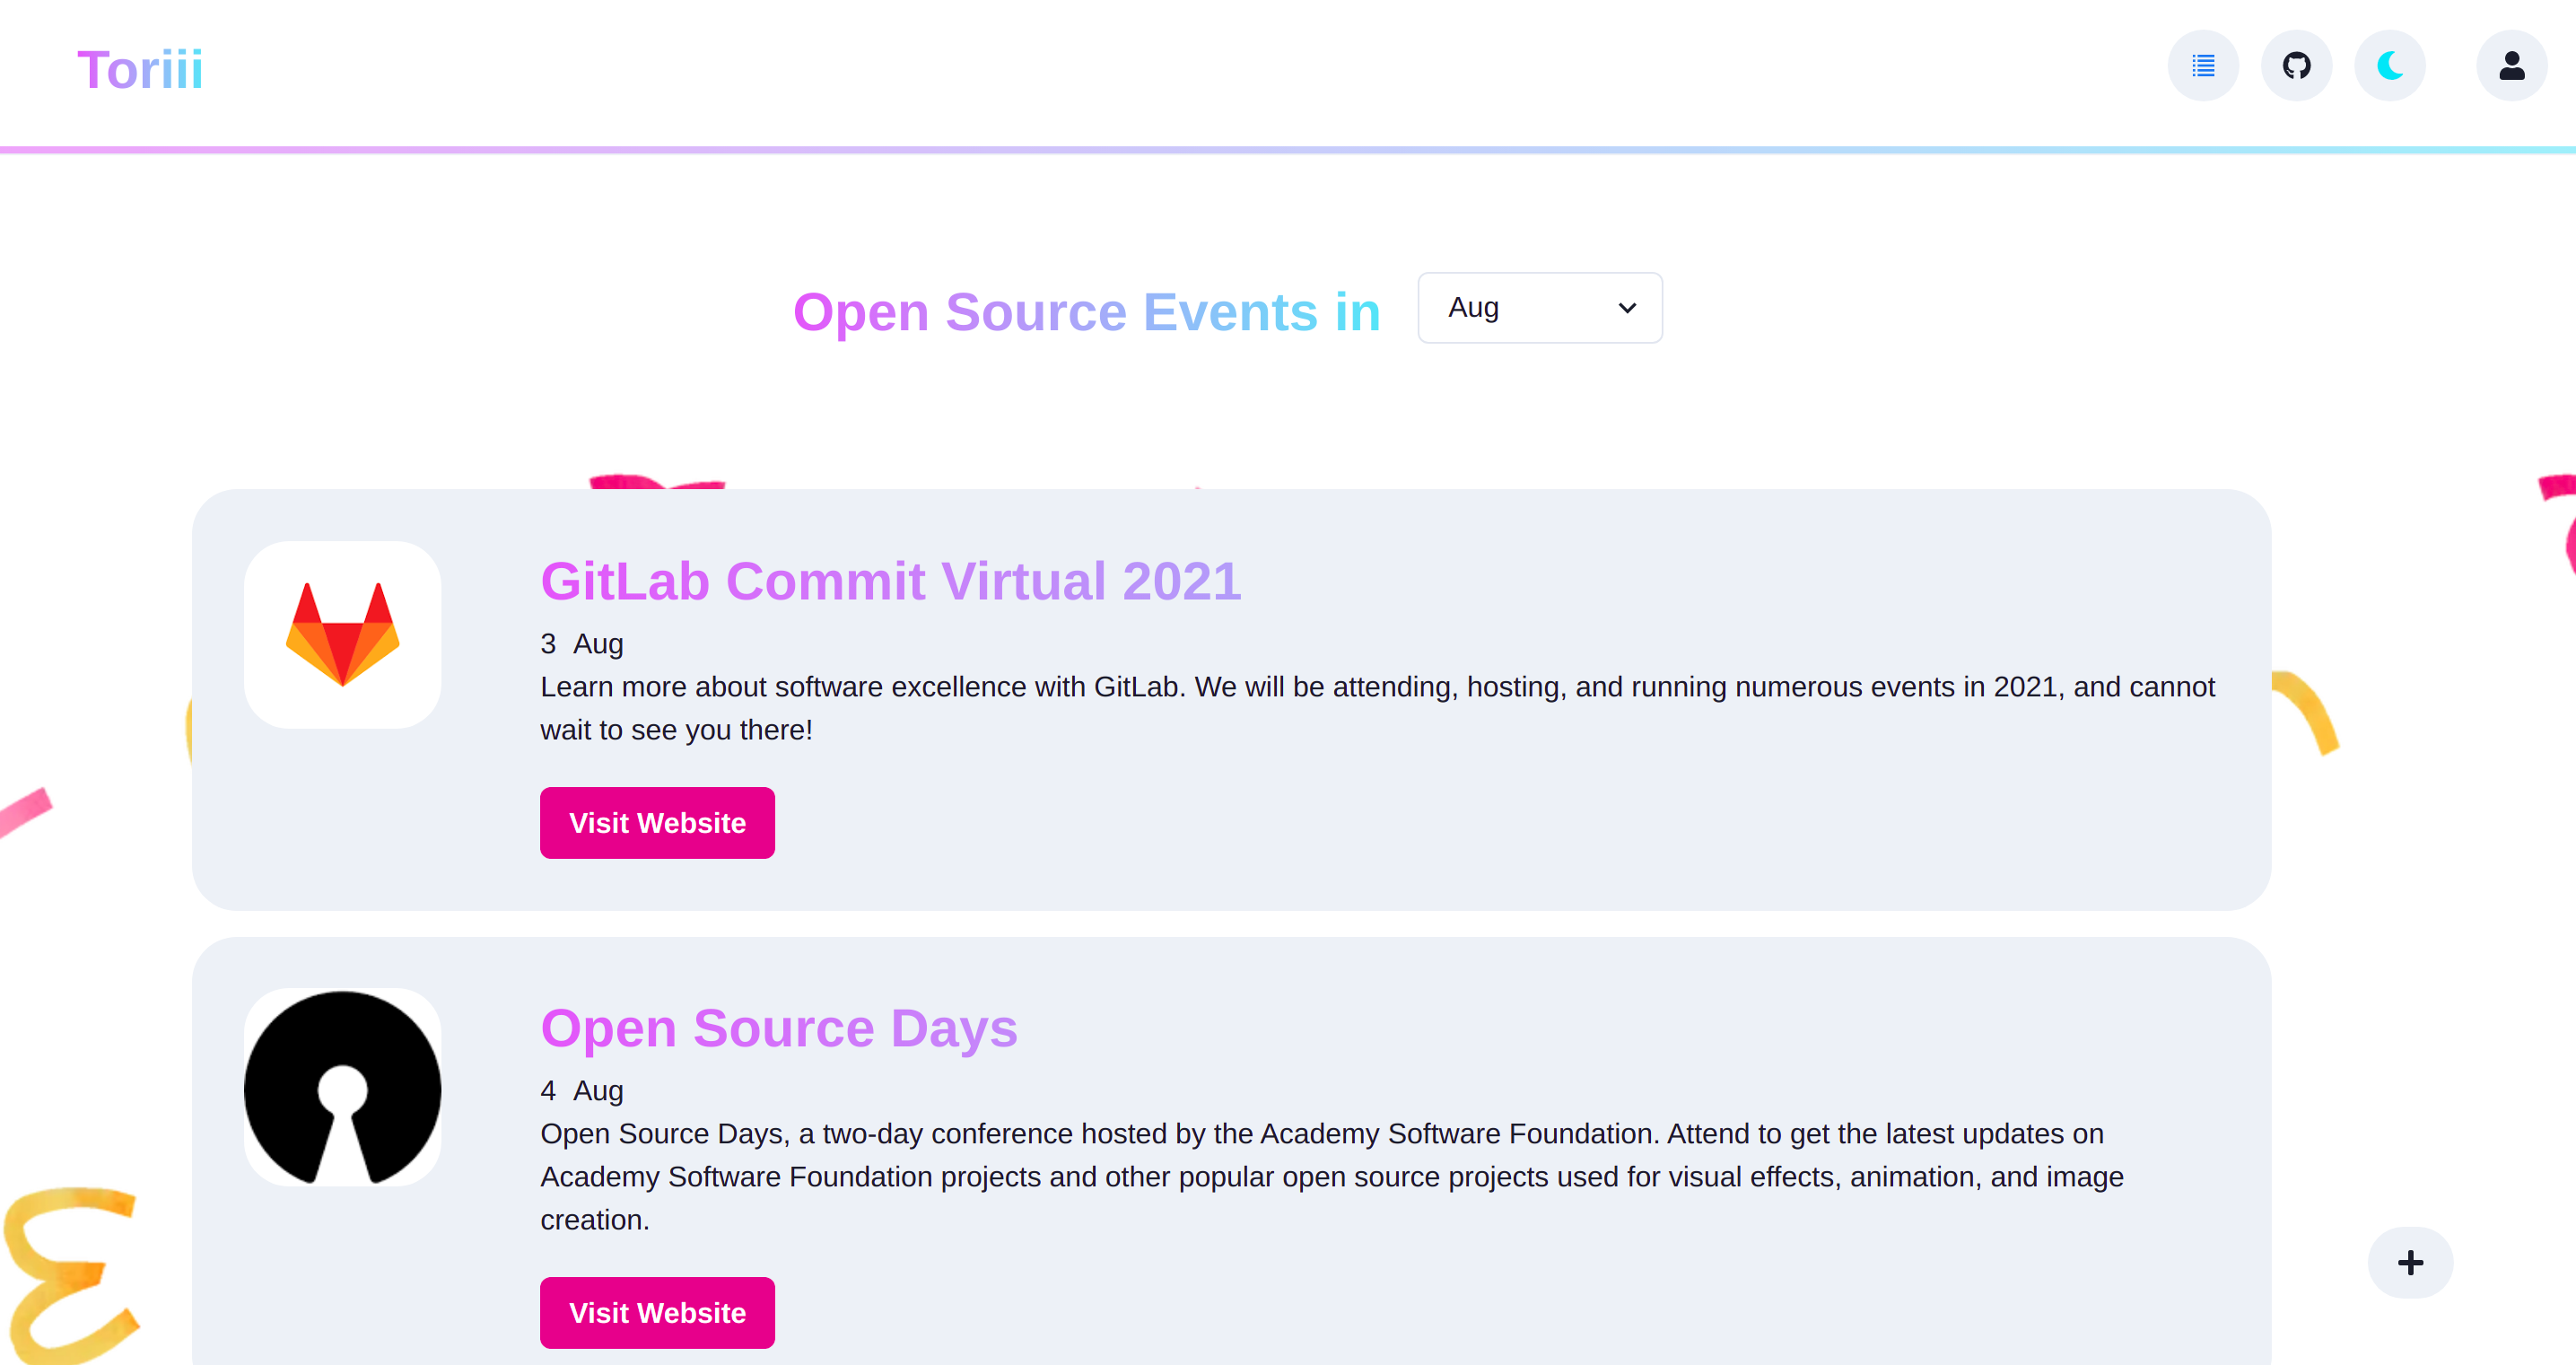Visit Website for GitLab Commit event

coord(657,823)
